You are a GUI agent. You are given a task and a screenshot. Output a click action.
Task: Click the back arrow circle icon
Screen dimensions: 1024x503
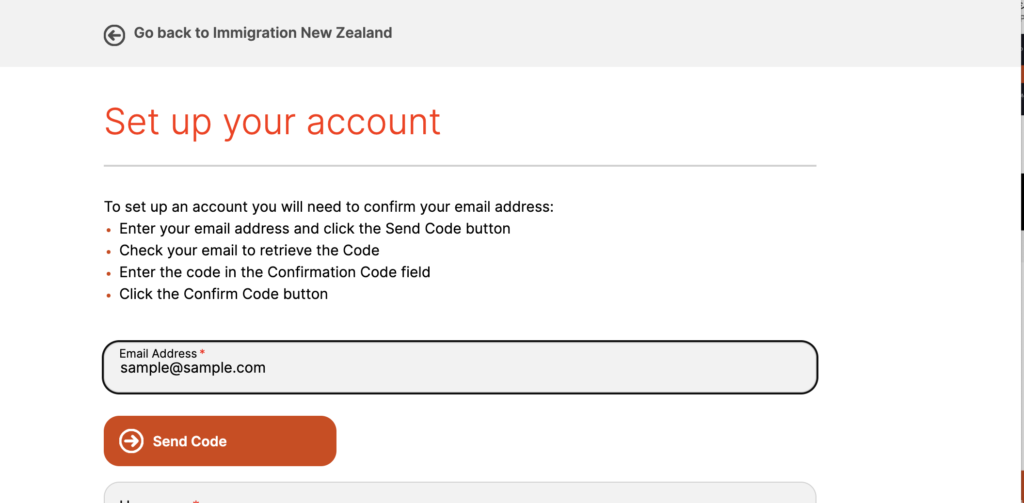(114, 34)
